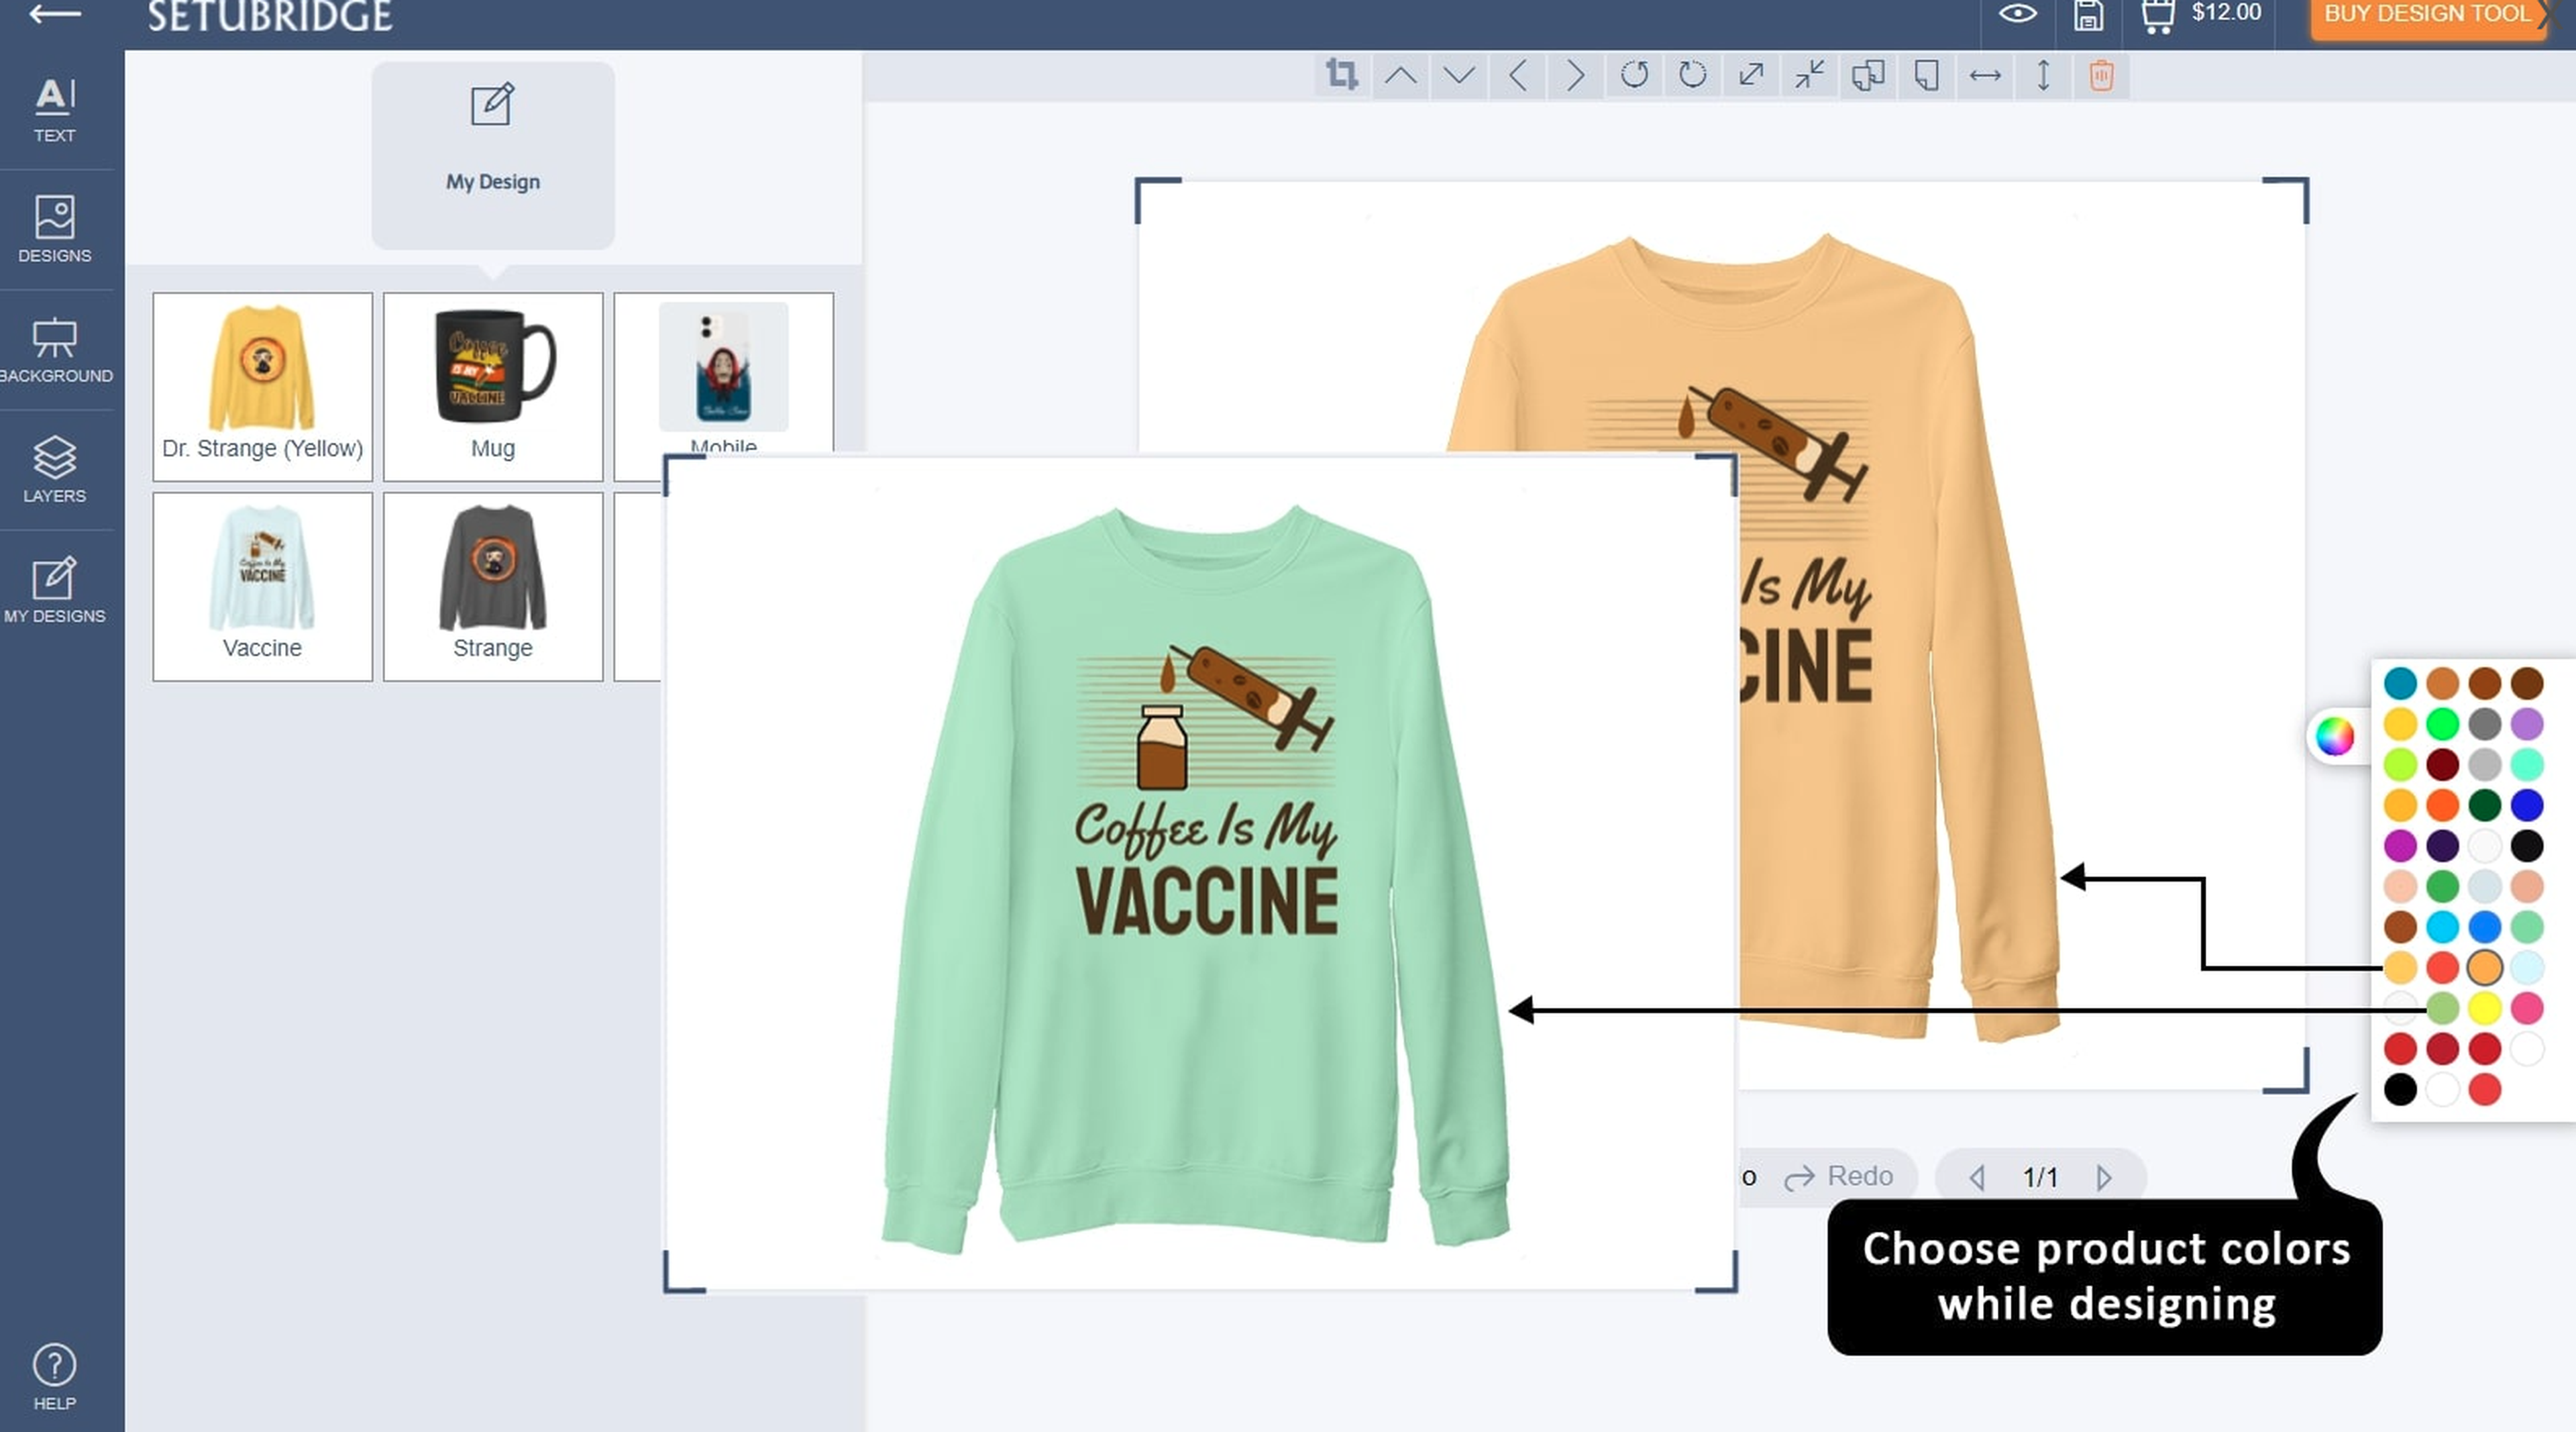The image size is (2576, 1432).
Task: Select the crop tool icon
Action: [1341, 75]
